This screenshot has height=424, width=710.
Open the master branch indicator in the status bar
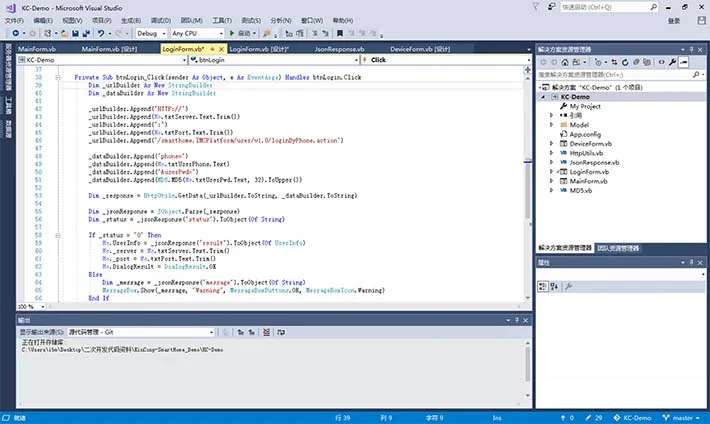point(681,418)
